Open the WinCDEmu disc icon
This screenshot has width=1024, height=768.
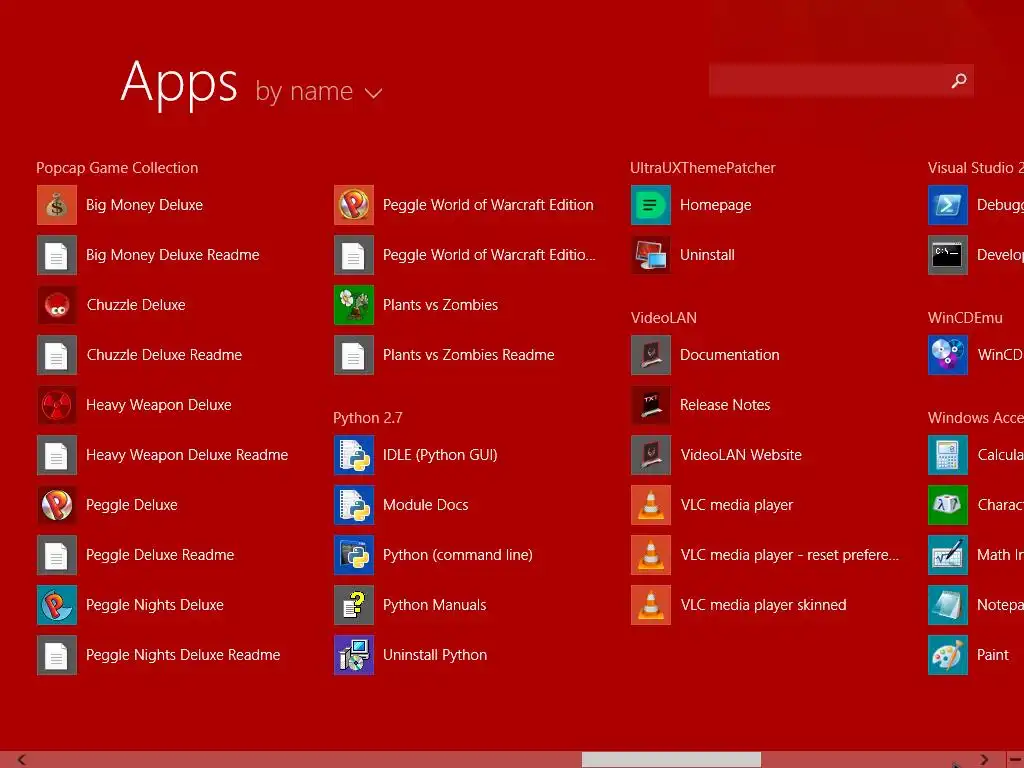coord(948,355)
